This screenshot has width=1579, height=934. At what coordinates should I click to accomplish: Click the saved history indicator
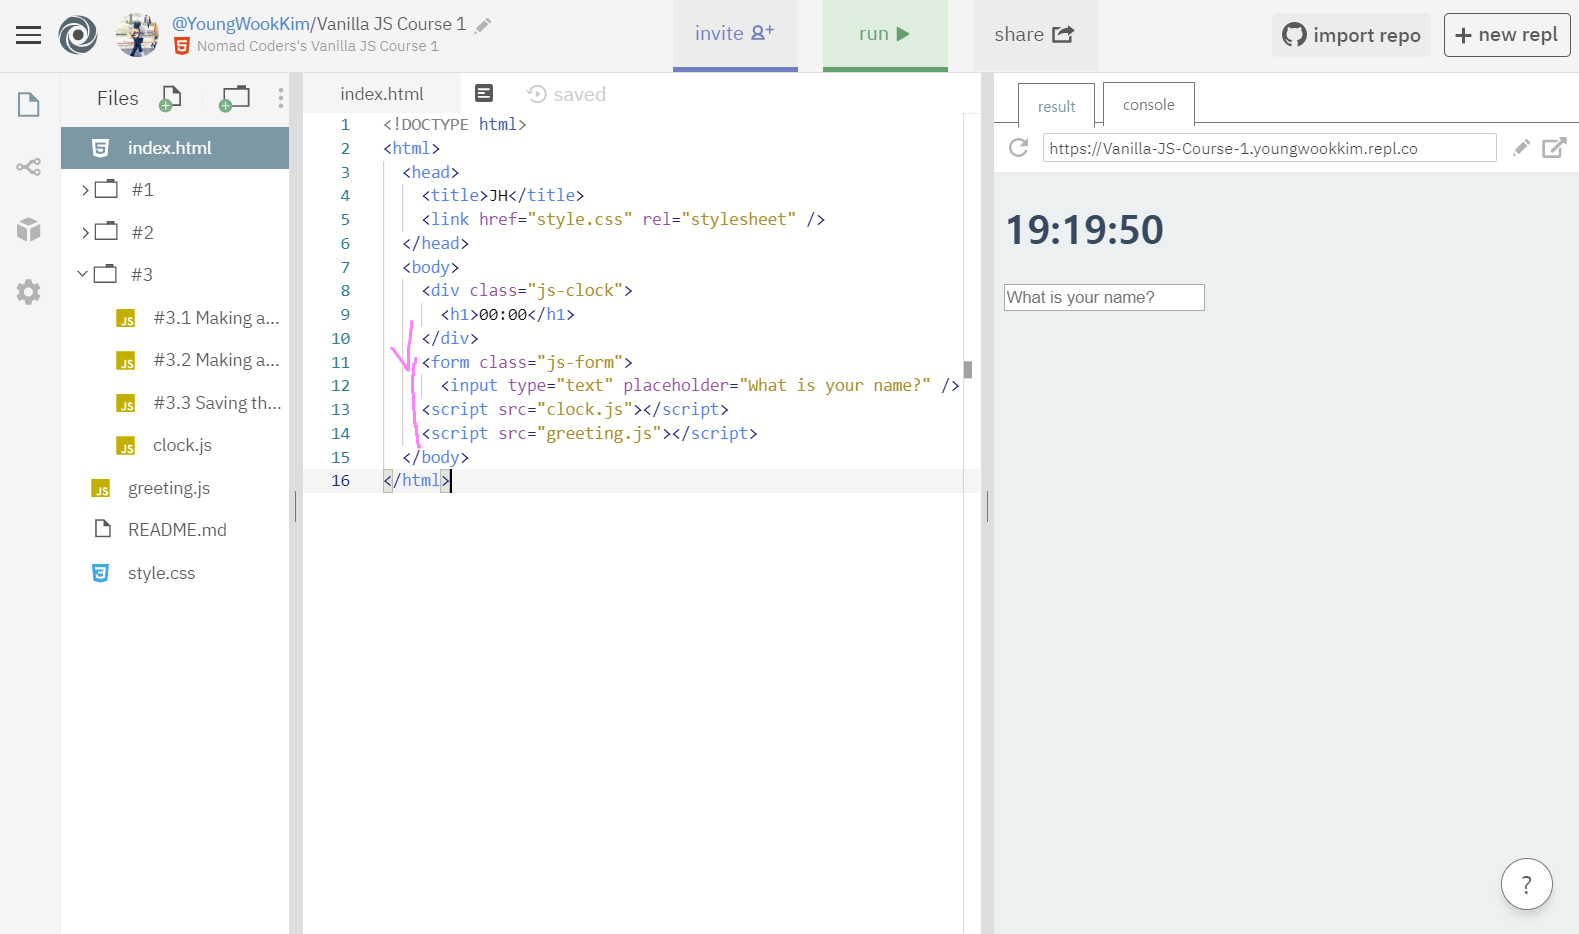(x=567, y=94)
